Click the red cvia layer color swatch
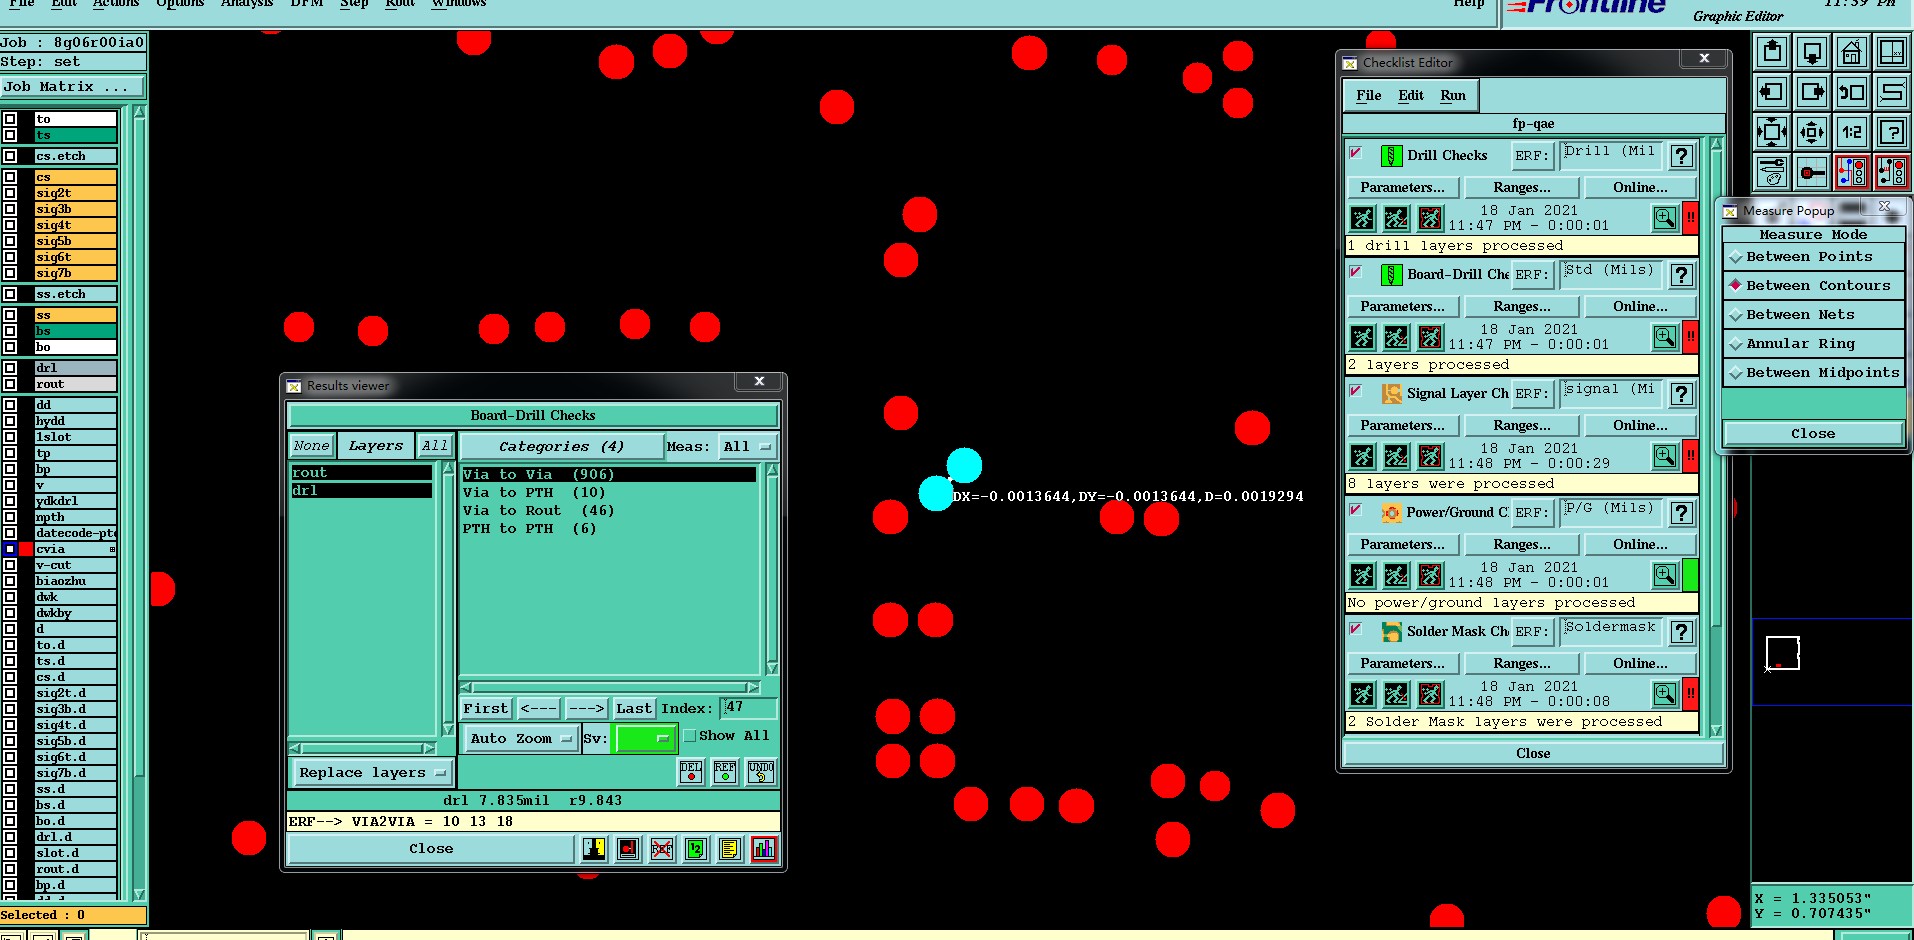Viewport: 1914px width, 940px height. point(26,549)
